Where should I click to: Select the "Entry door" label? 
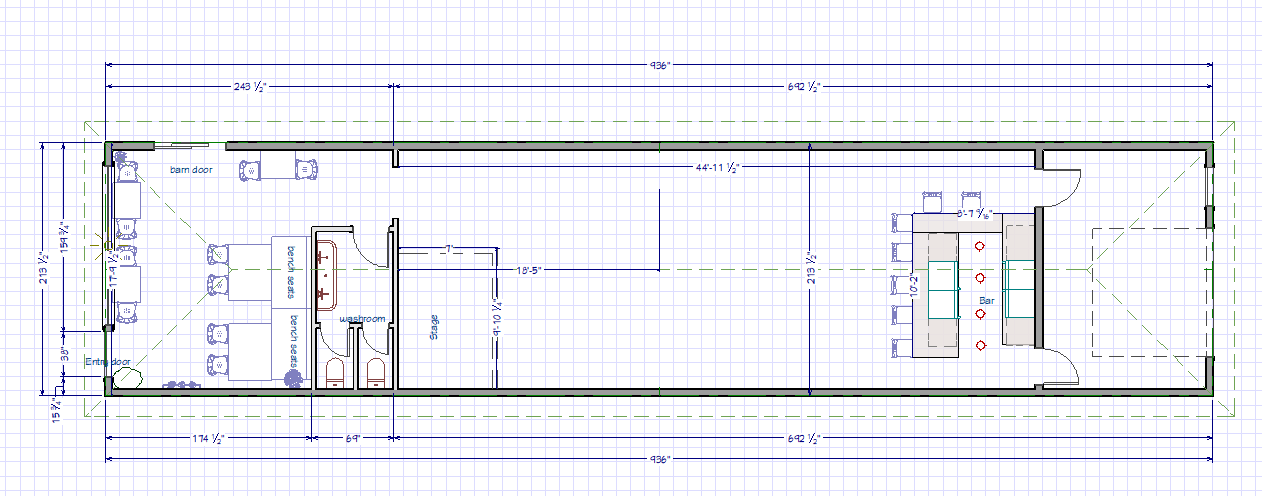click(x=108, y=362)
